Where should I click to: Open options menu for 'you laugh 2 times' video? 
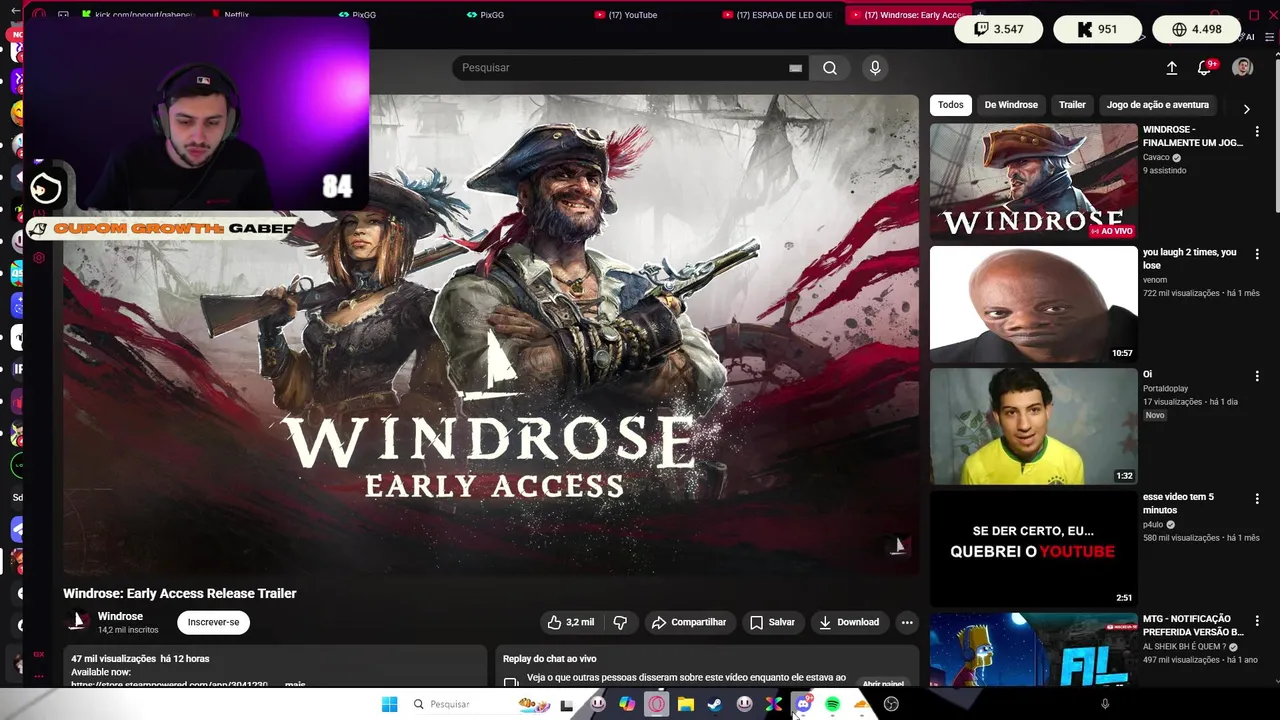1257,254
